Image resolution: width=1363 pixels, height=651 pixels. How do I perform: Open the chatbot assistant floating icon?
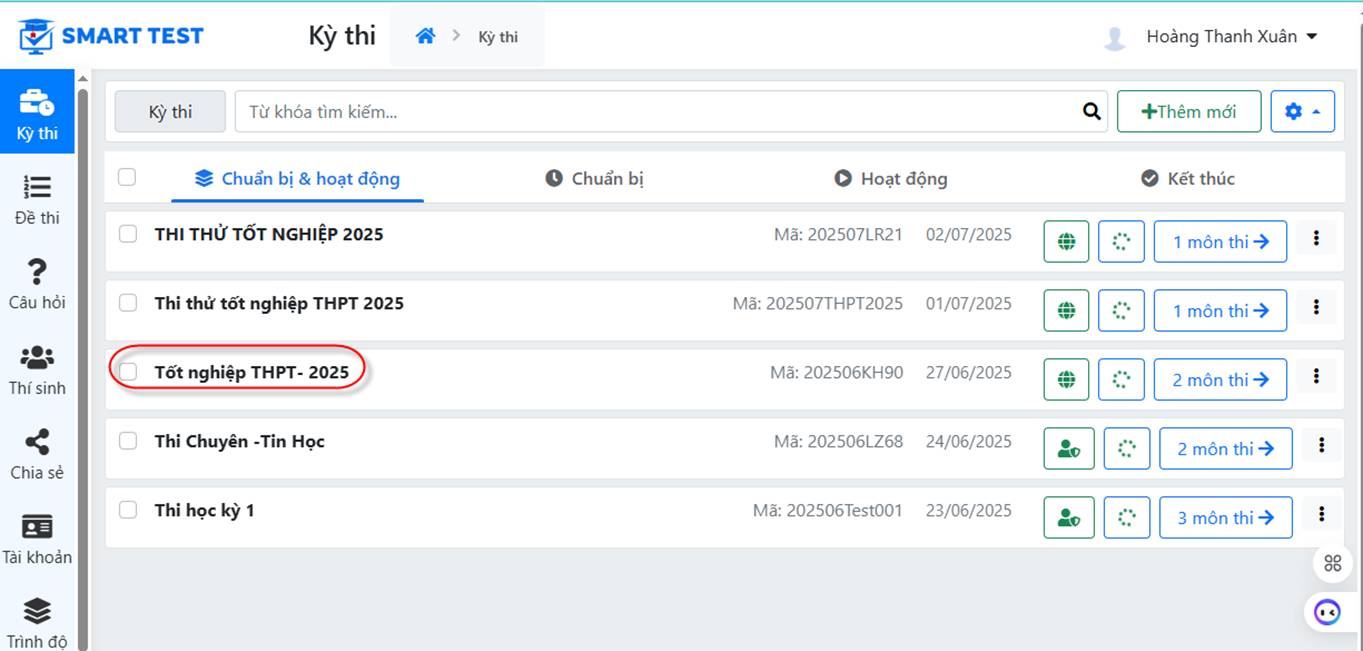pyautogui.click(x=1327, y=611)
